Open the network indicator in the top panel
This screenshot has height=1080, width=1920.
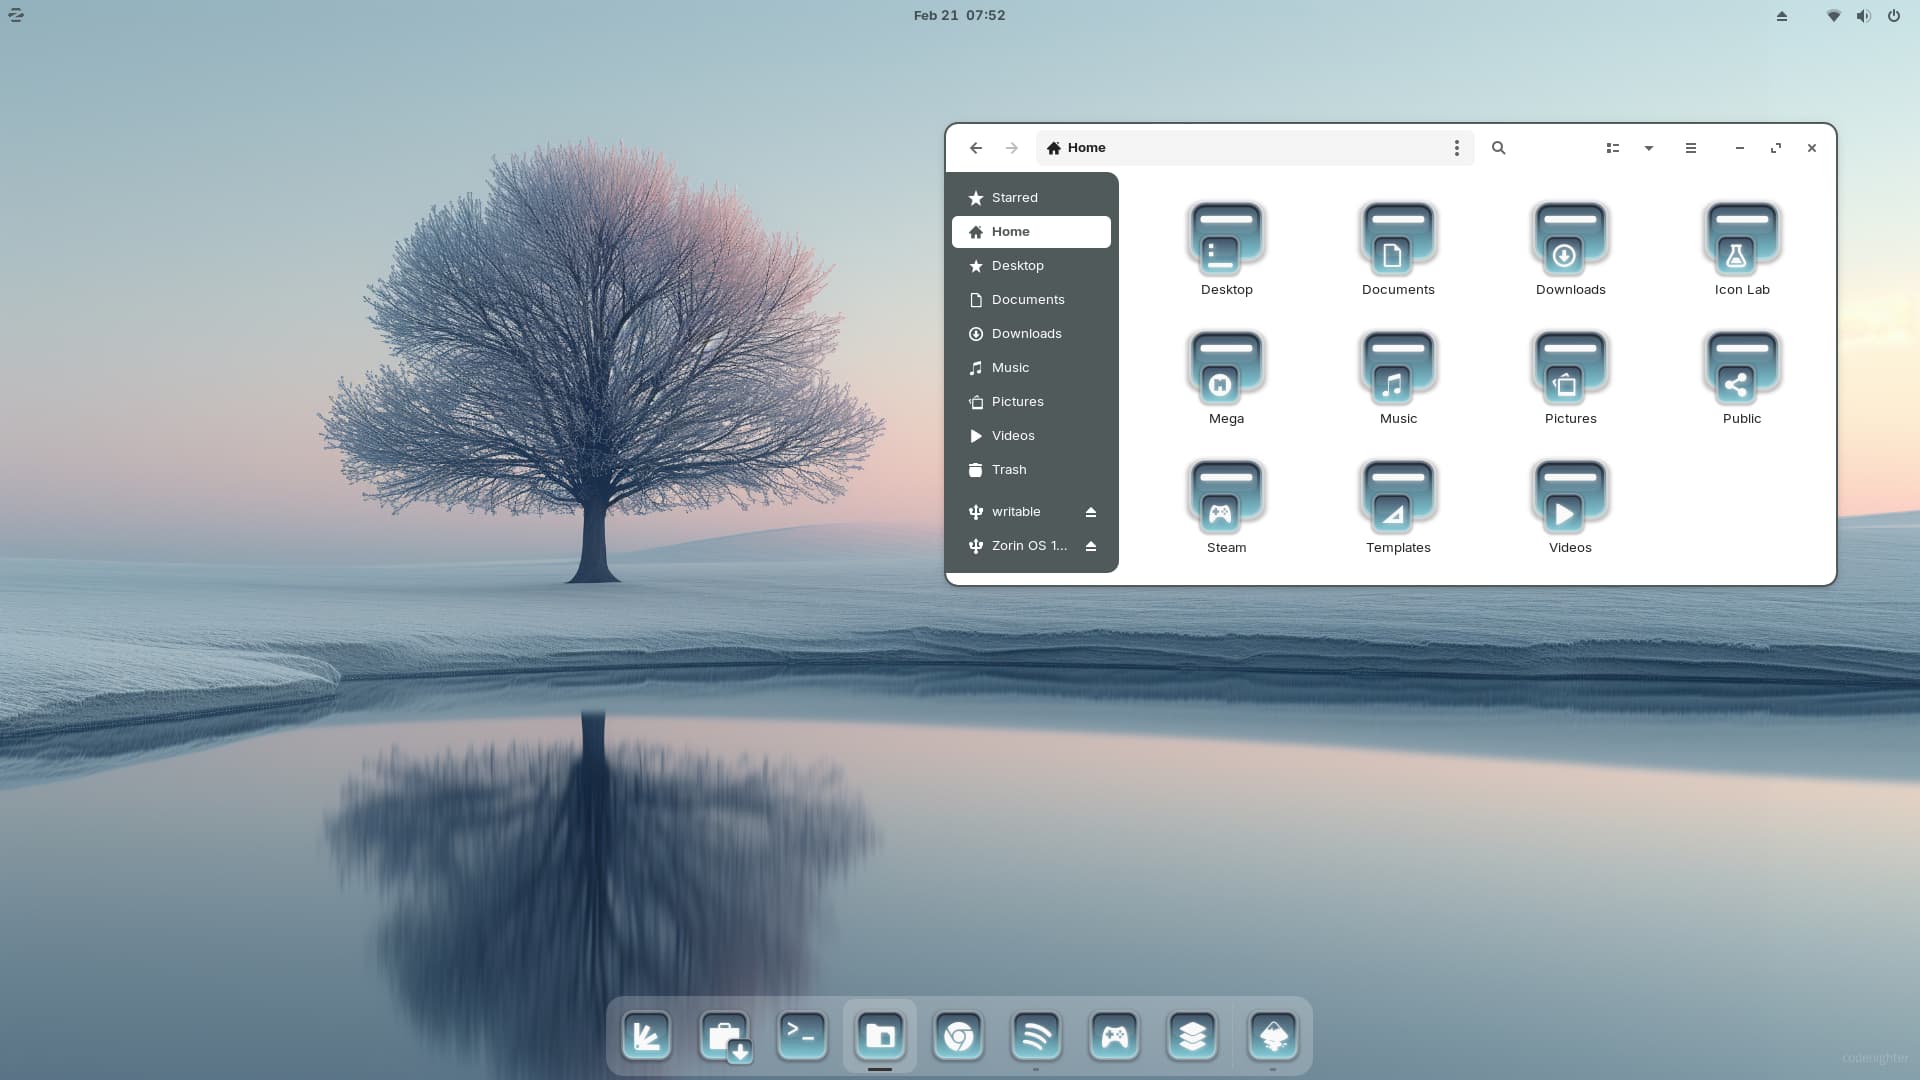tap(1834, 16)
